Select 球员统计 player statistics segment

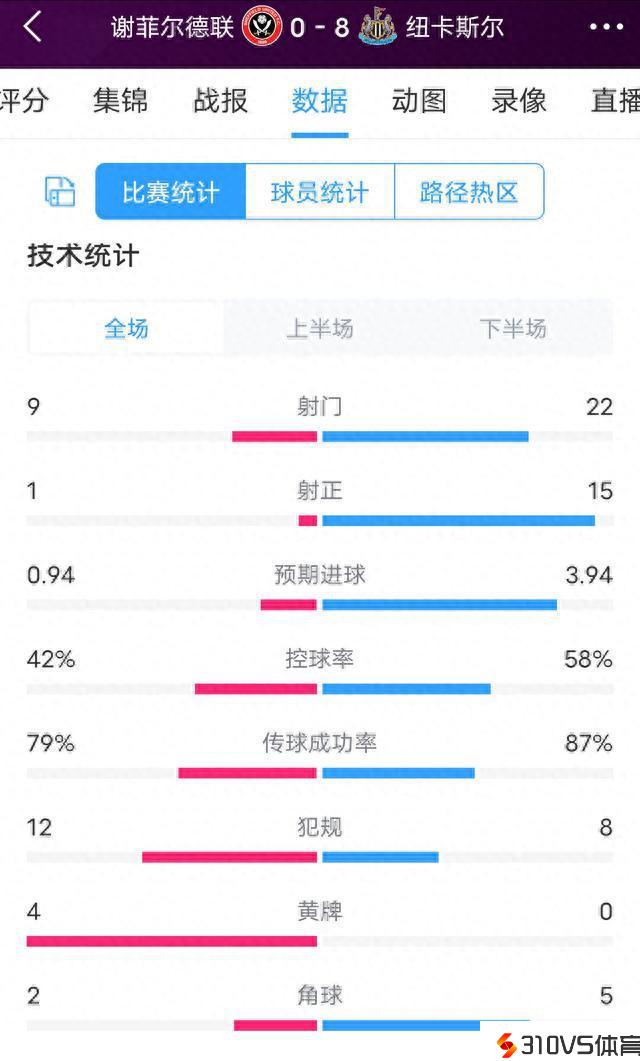pos(320,192)
